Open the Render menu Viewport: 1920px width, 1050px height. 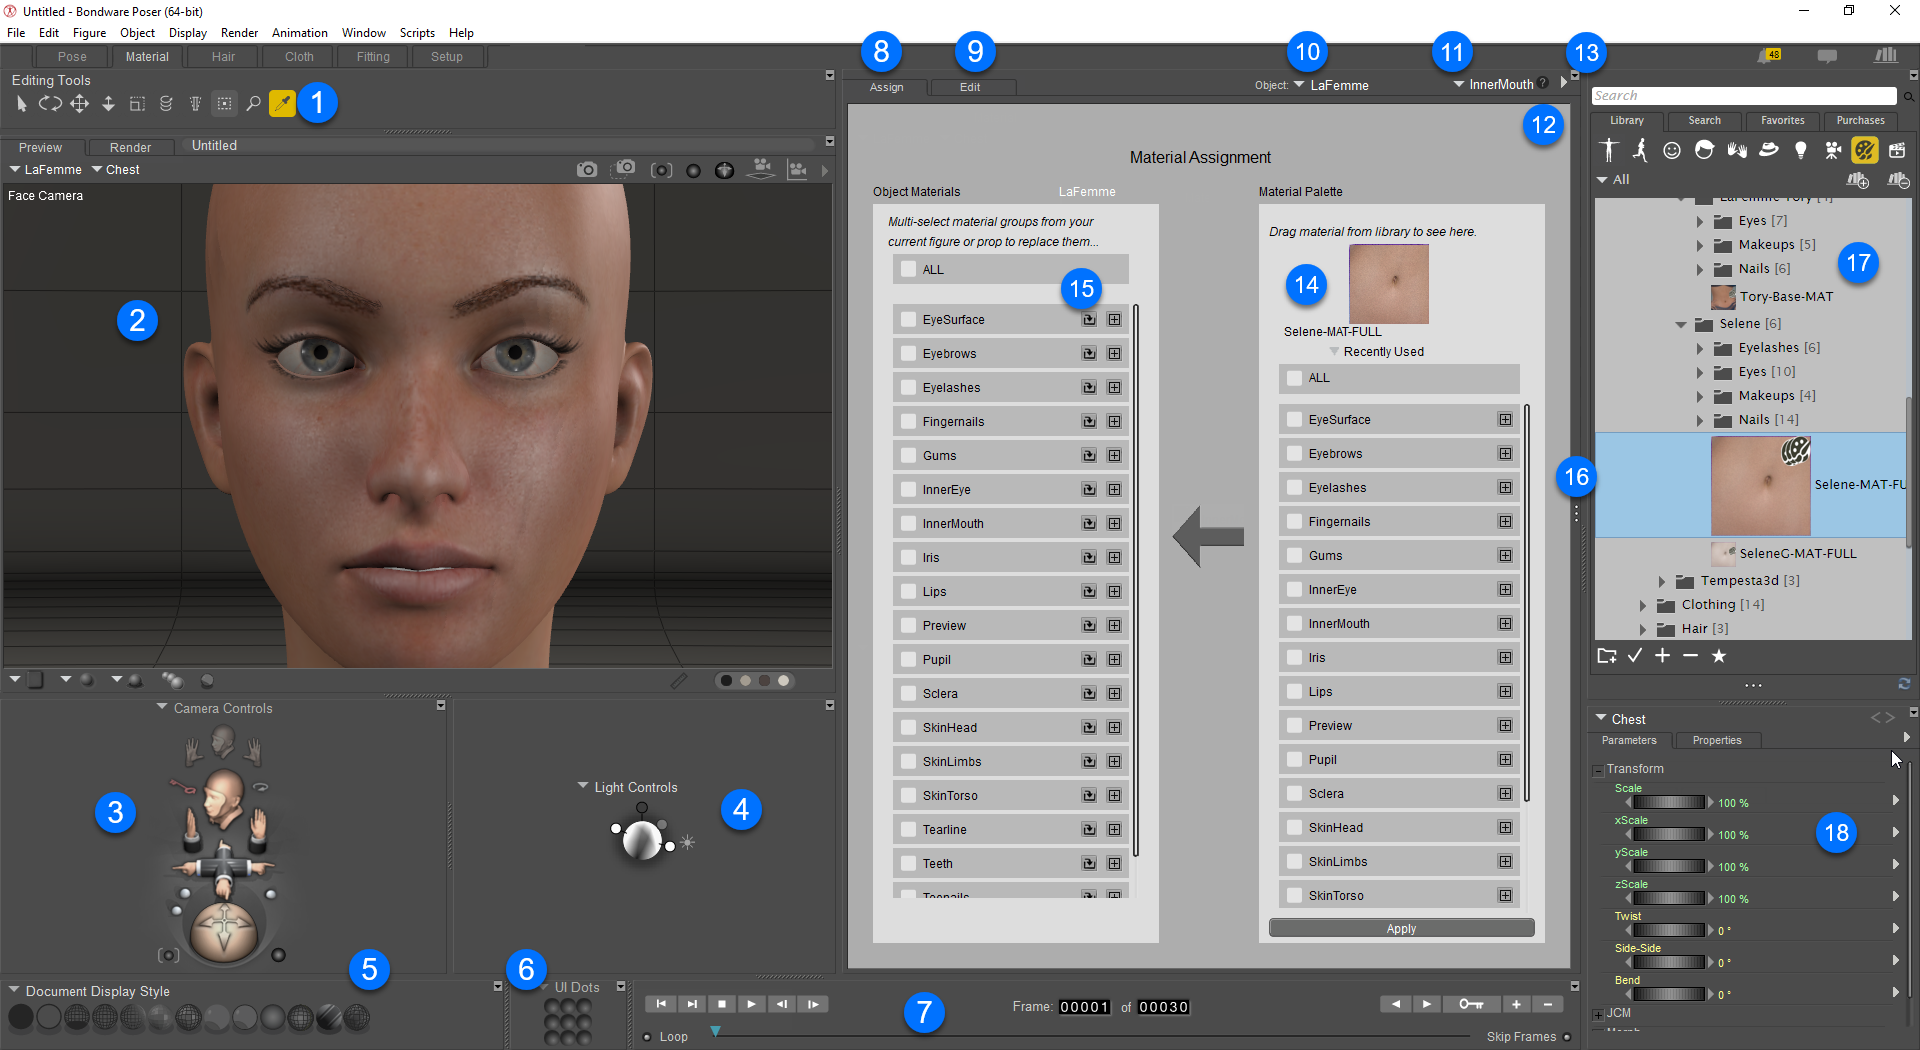[x=239, y=33]
